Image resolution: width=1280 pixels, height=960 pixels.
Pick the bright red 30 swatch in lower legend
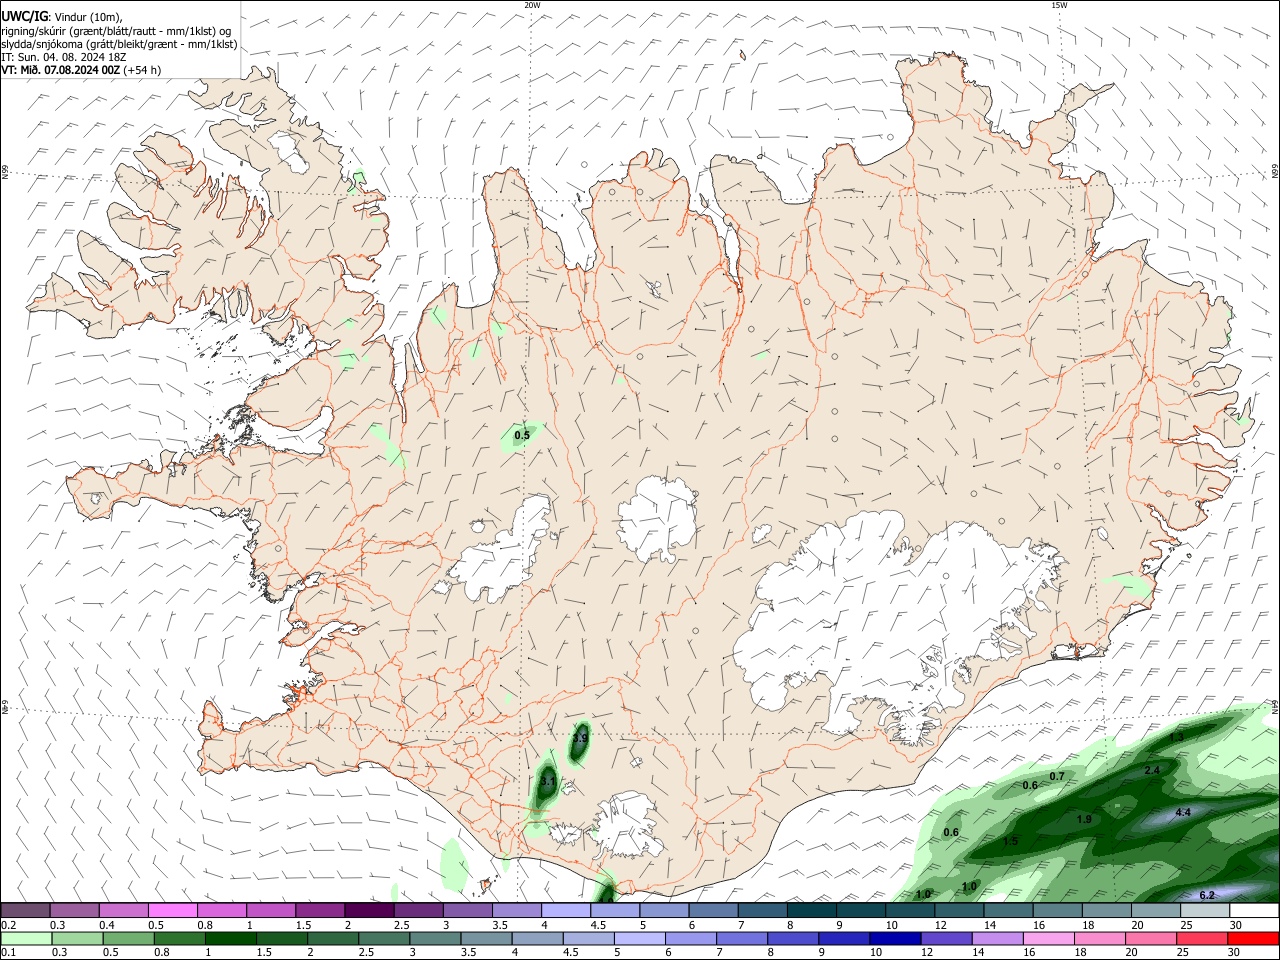(1254, 939)
